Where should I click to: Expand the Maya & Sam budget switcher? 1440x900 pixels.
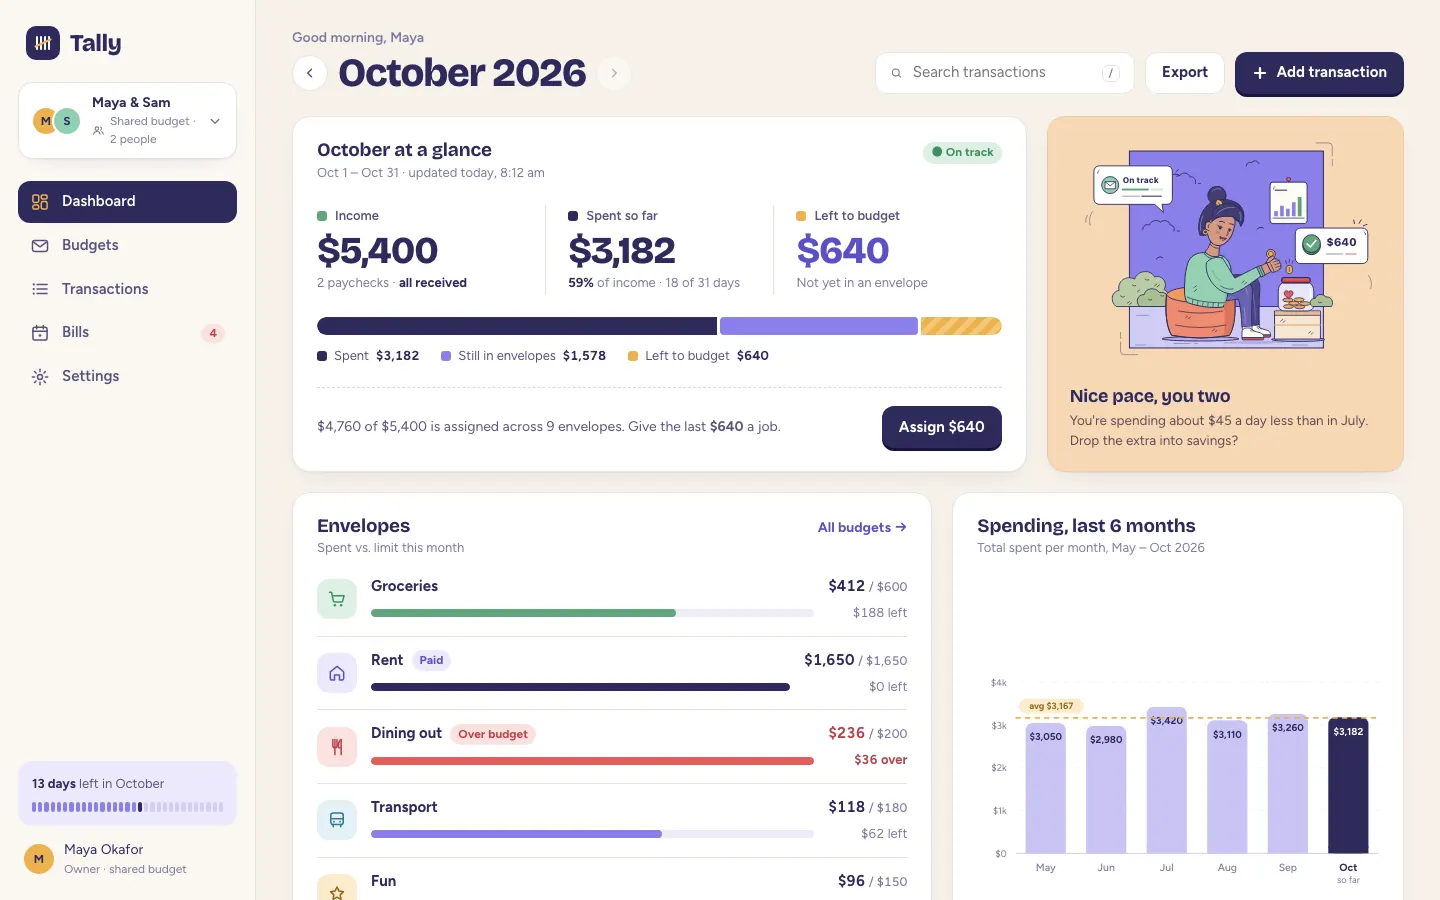tap(127, 121)
